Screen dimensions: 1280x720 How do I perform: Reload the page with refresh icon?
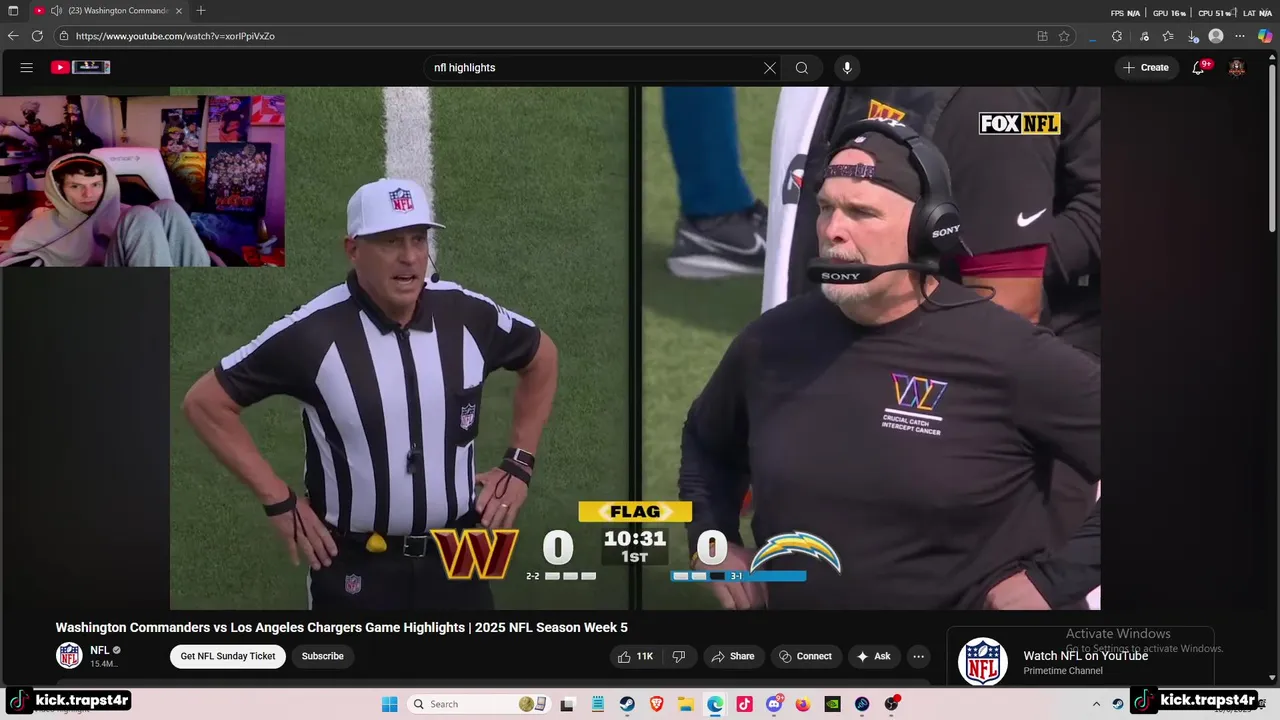point(37,36)
